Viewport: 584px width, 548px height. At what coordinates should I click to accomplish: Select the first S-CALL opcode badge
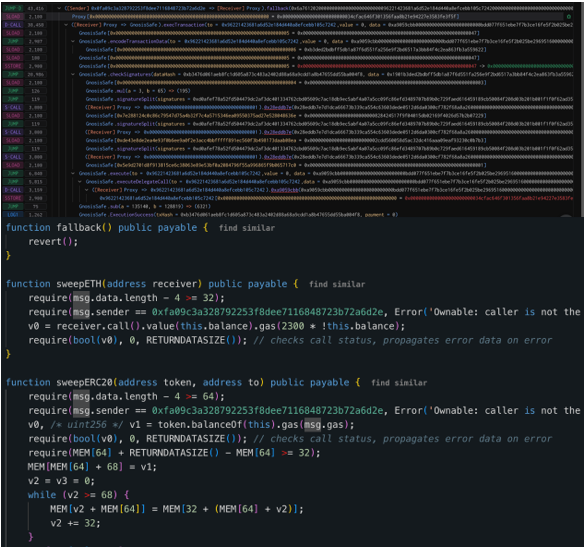click(13, 107)
